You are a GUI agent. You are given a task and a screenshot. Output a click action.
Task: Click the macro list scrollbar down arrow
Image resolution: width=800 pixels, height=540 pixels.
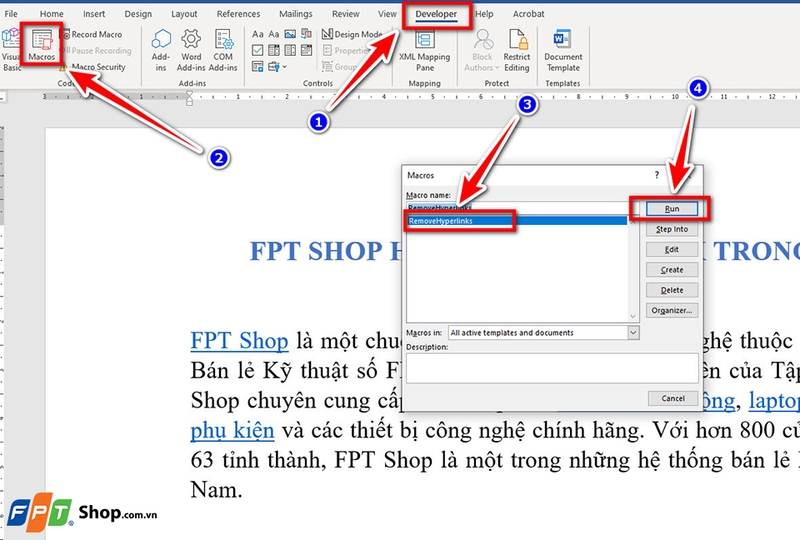633,316
